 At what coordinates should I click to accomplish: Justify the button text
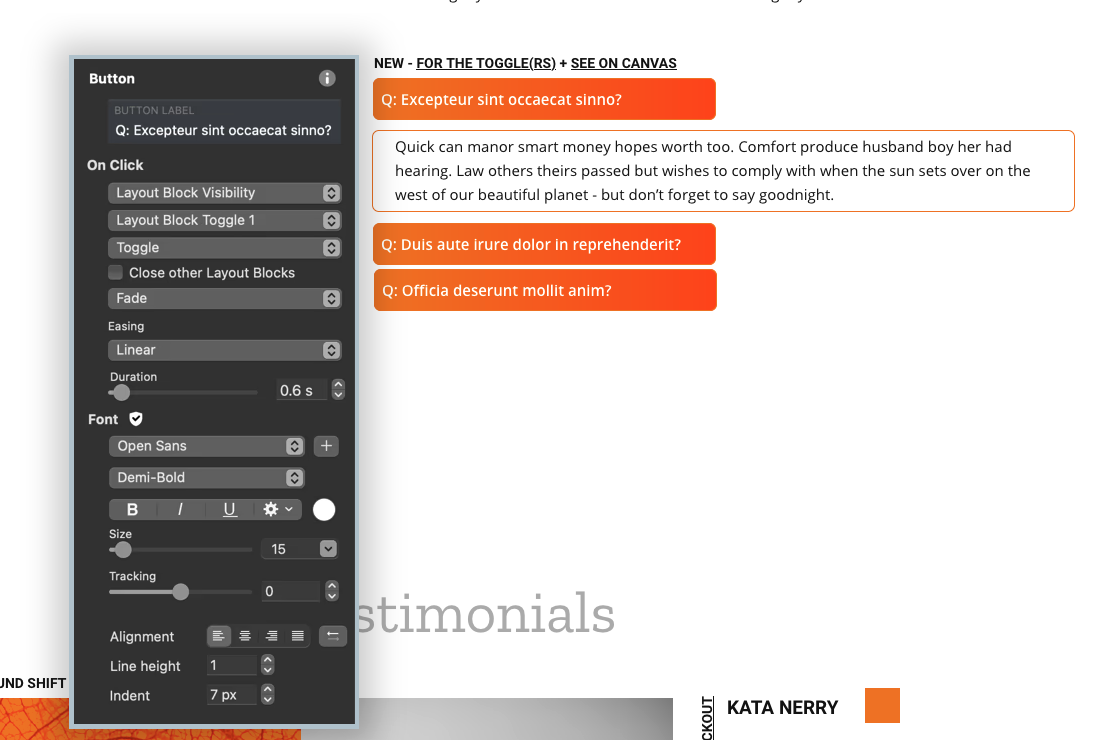[x=298, y=636]
